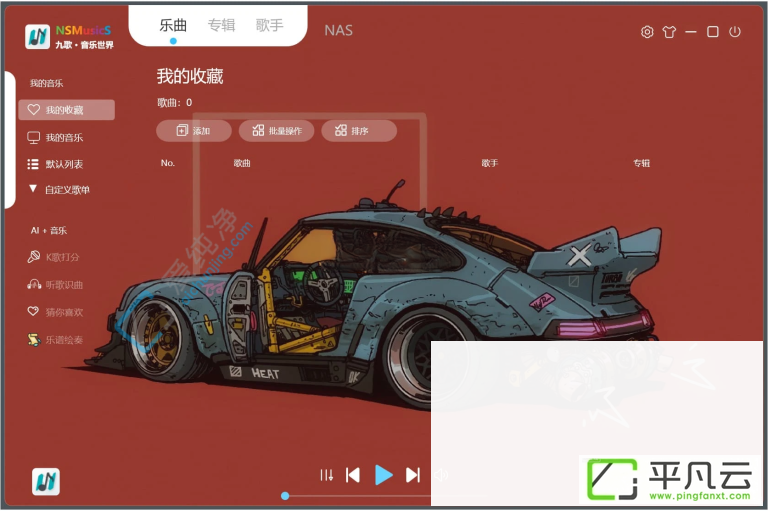Click the 我的收藏 page heading
This screenshot has width=768, height=511.
click(190, 76)
